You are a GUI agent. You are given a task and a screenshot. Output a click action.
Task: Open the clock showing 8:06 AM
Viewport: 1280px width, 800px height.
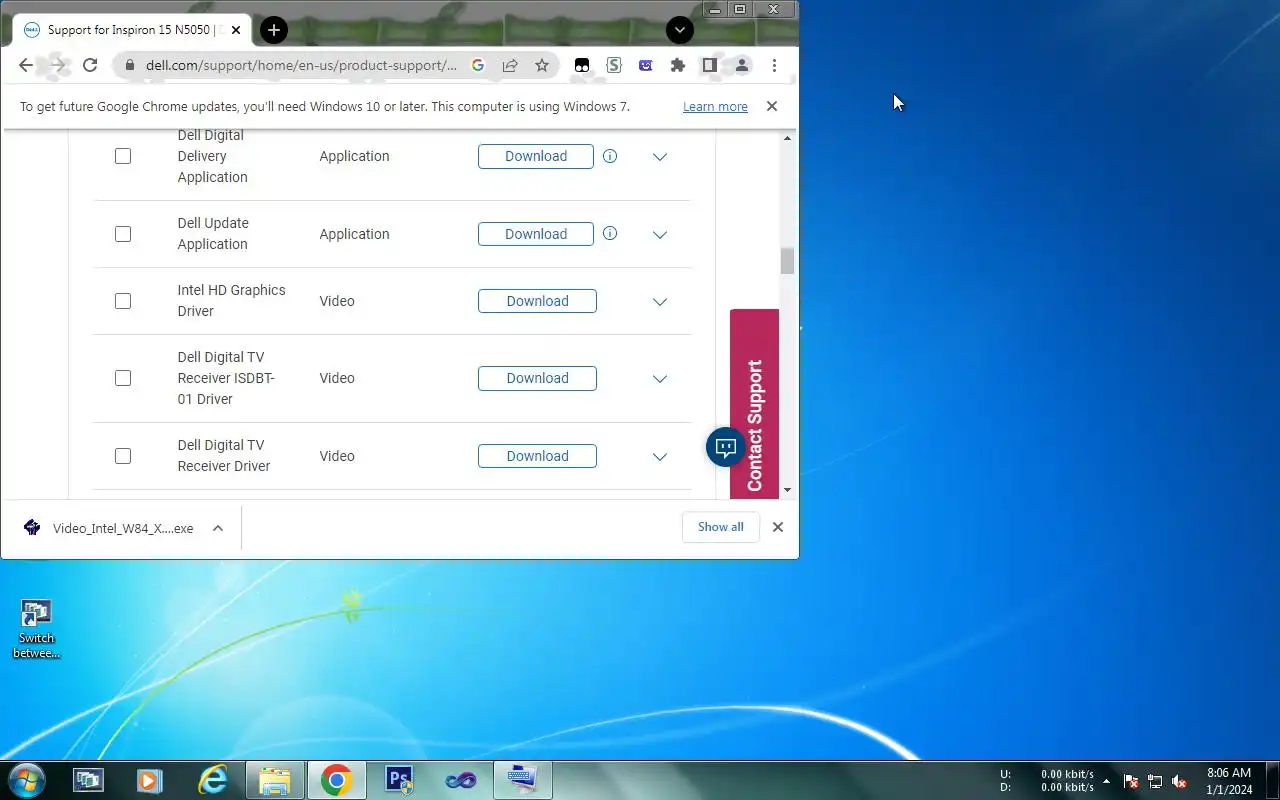pyautogui.click(x=1229, y=781)
